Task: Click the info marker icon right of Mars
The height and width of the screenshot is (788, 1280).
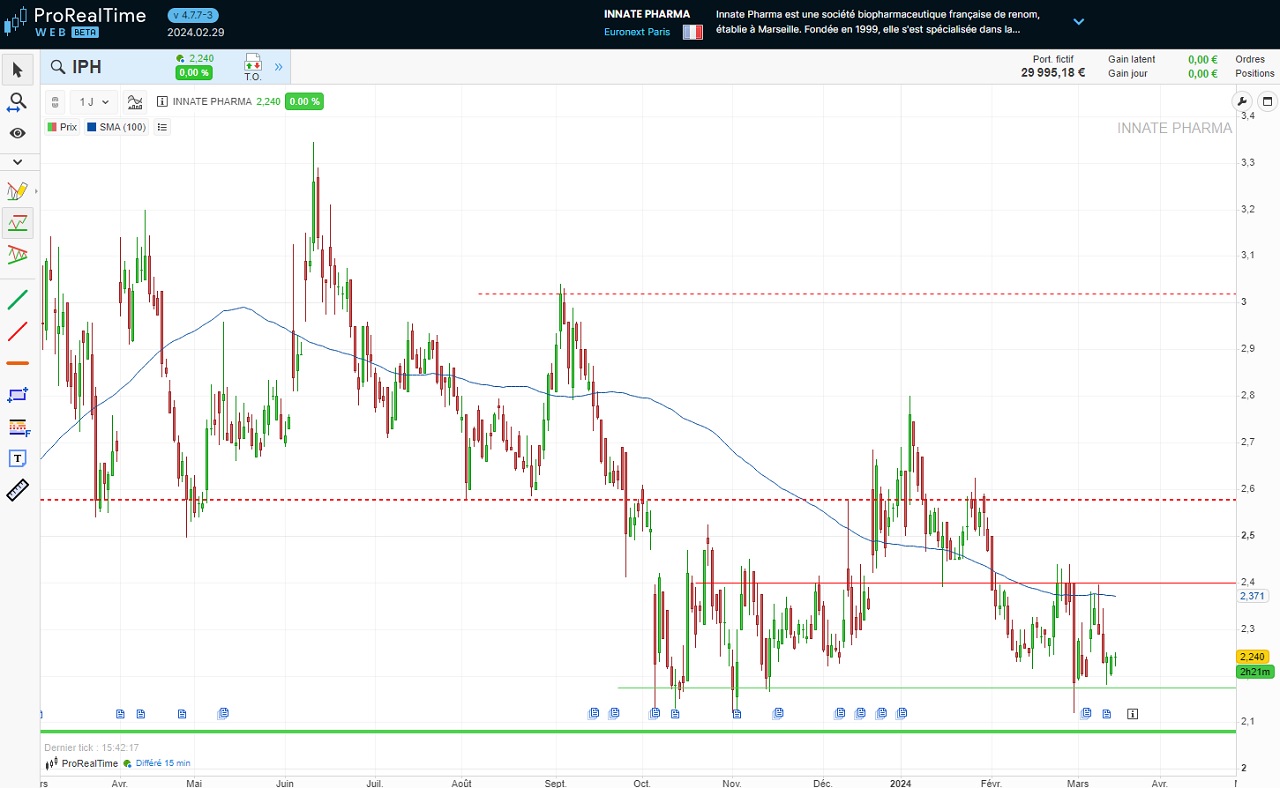Action: pos(1133,713)
